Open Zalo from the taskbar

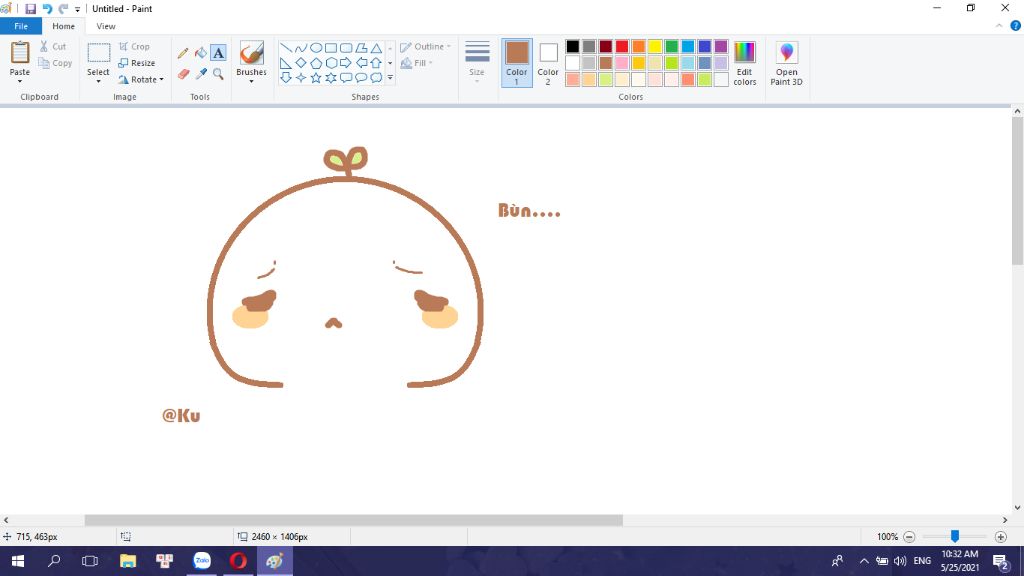202,561
